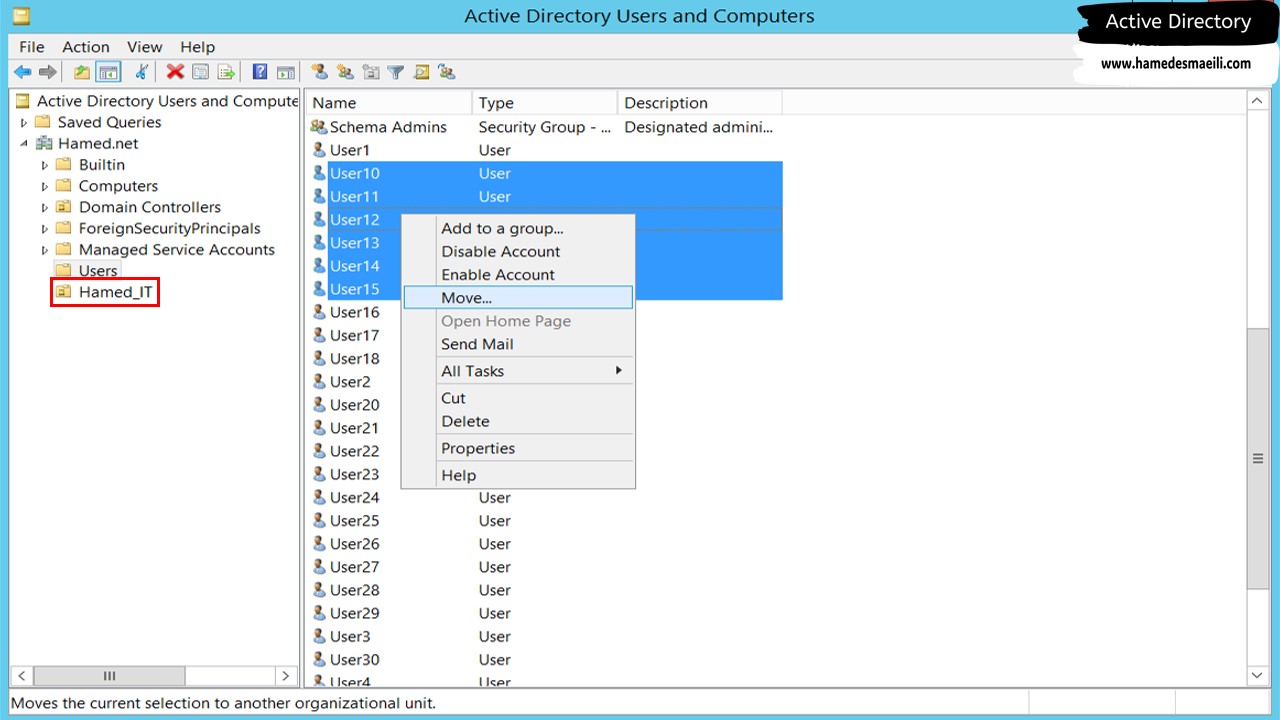
Task: Click tree pane horizontal scrollbar thumb
Action: point(110,676)
